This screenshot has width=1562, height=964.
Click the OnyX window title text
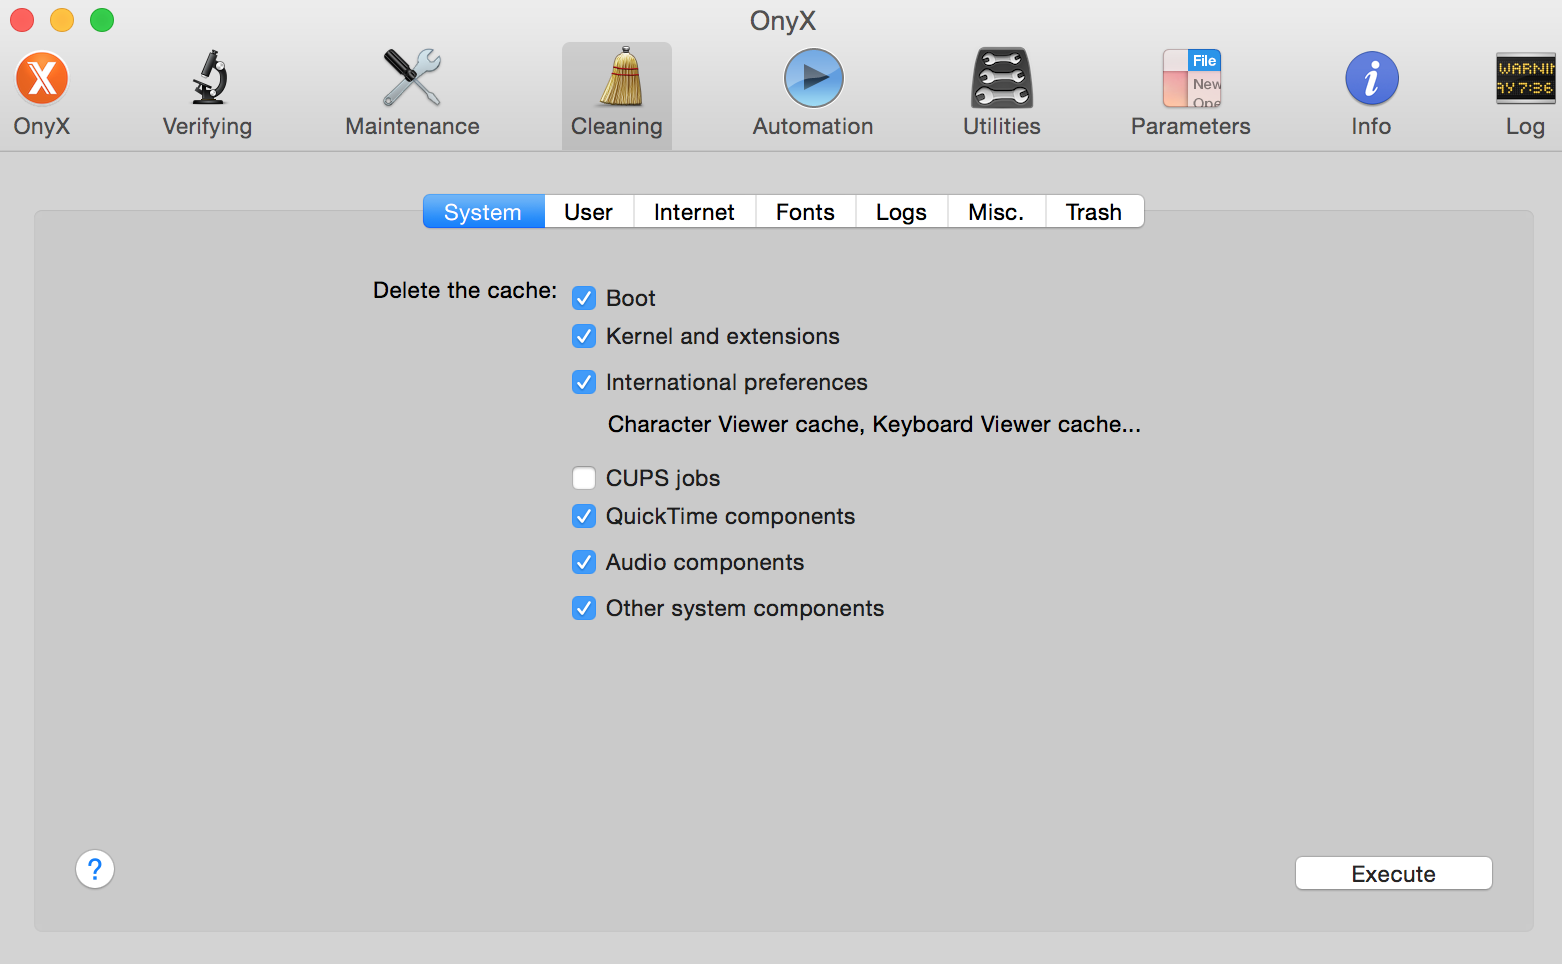pyautogui.click(x=783, y=21)
